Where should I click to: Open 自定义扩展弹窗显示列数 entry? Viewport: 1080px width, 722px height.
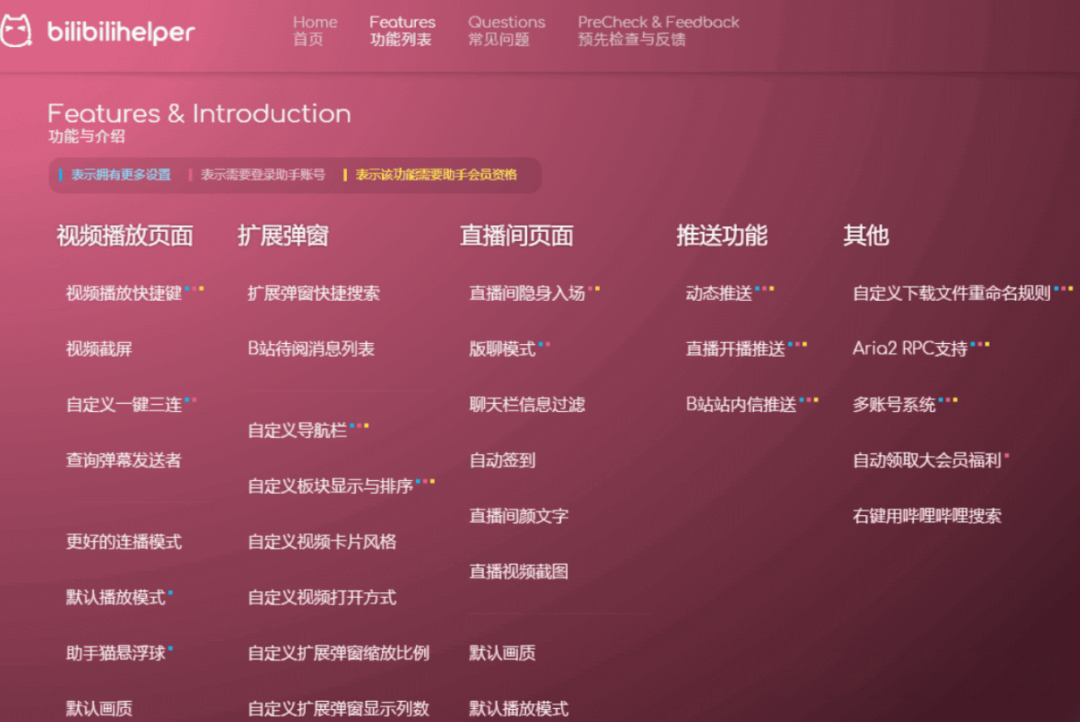pos(339,708)
